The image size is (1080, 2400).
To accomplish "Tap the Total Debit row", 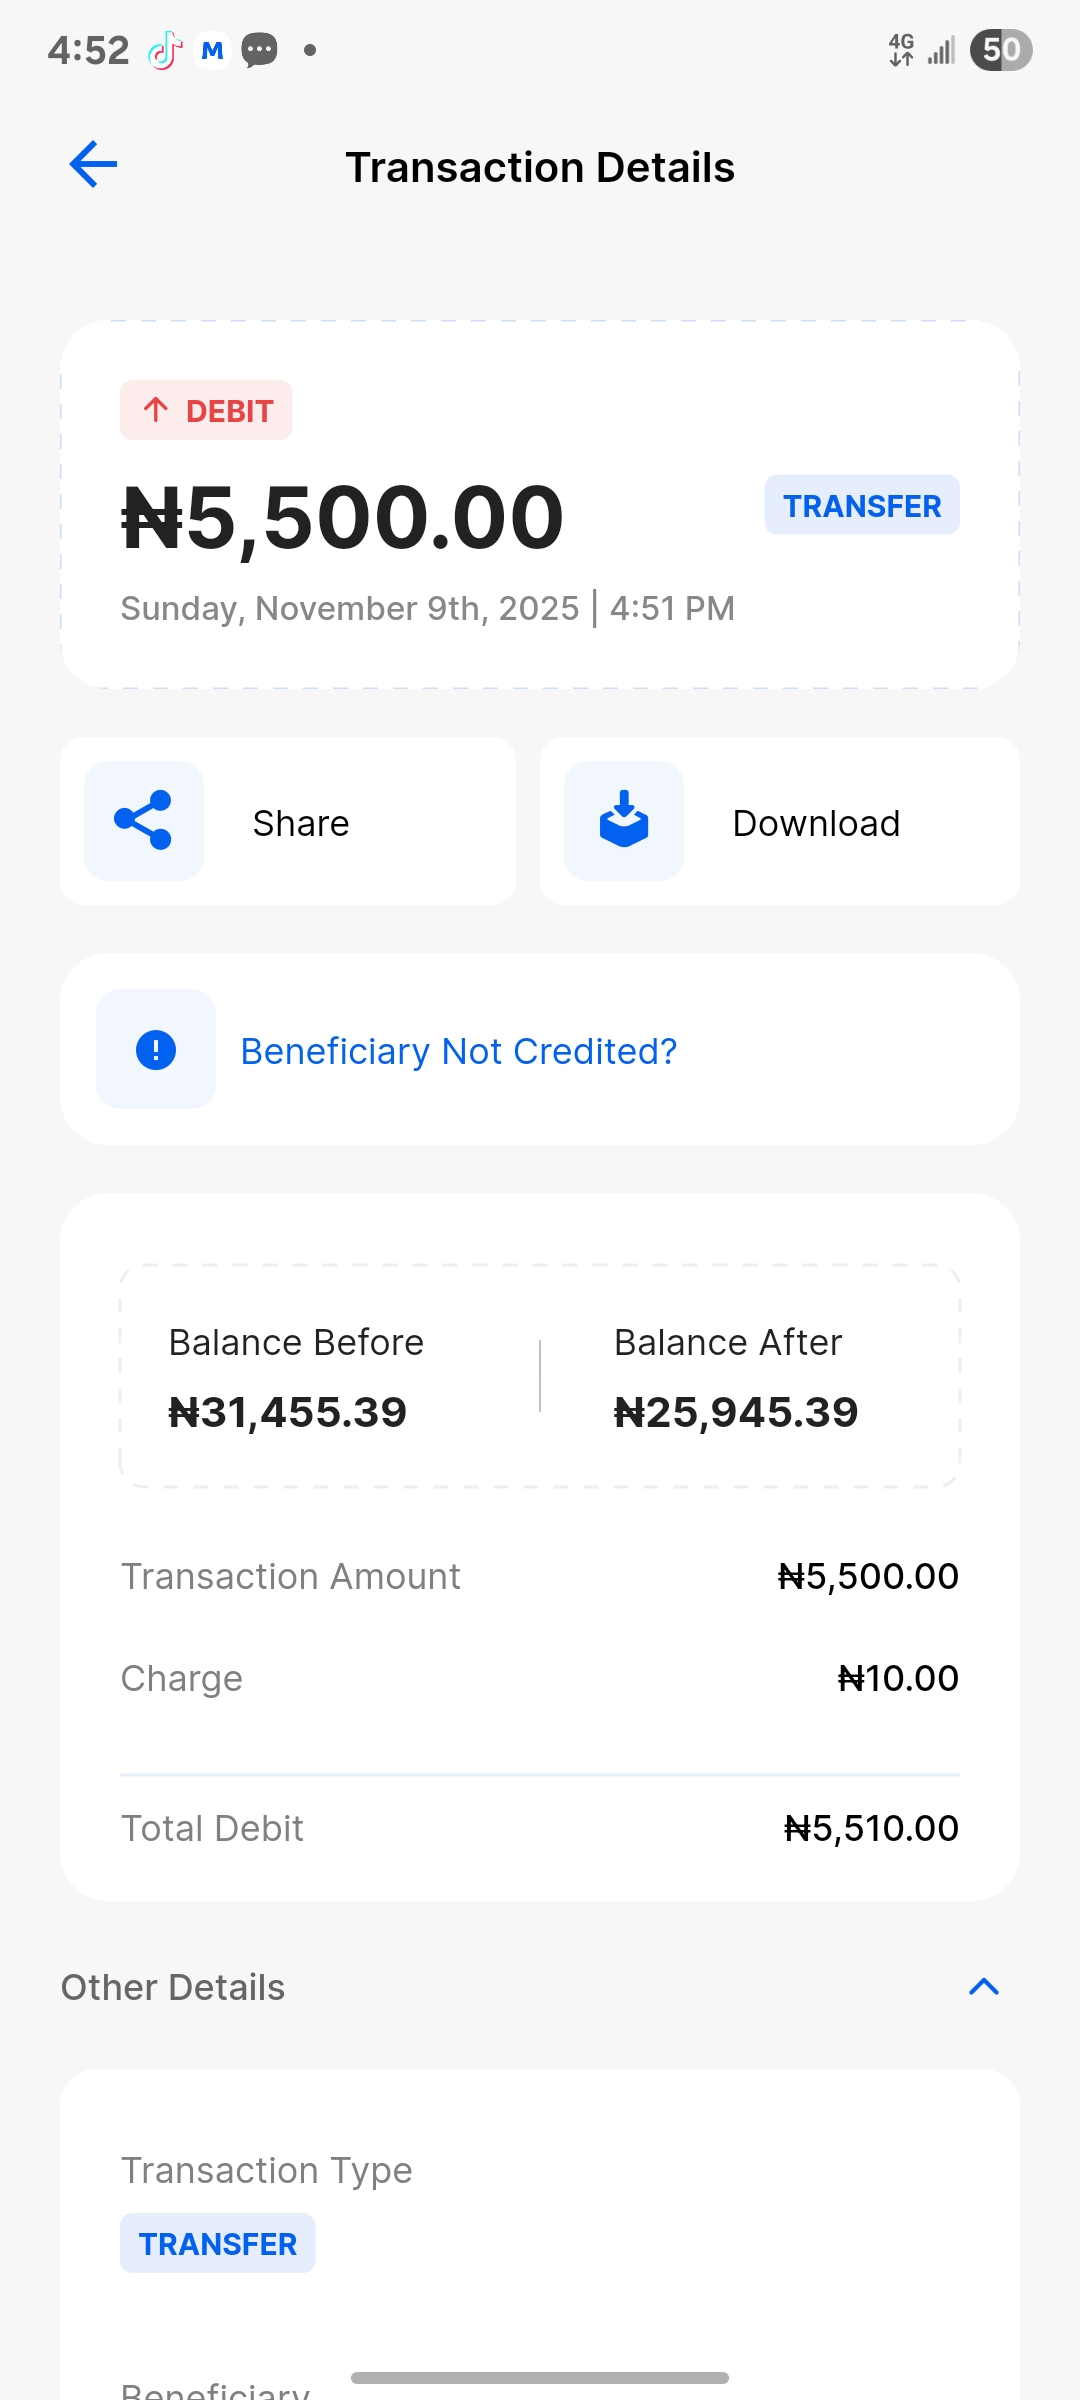I will point(540,1828).
